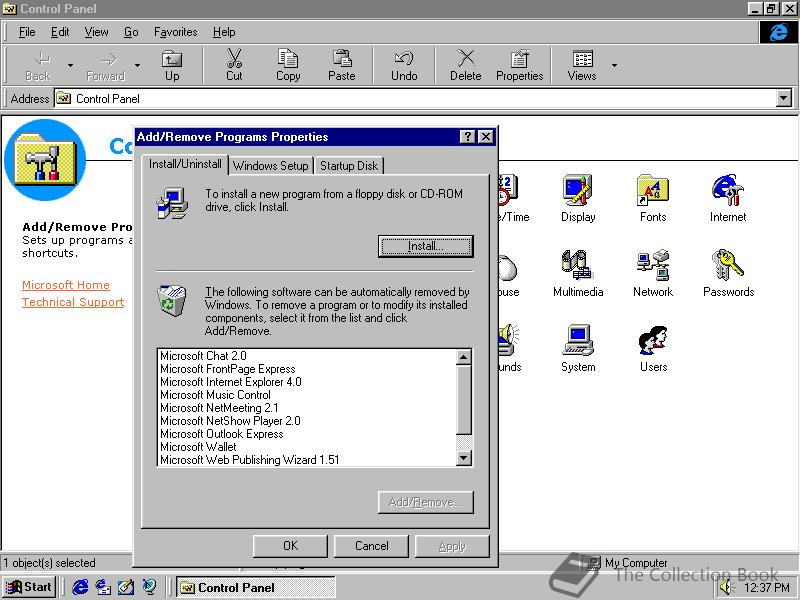Select Microsoft Internet Explorer 4.0 entry
This screenshot has height=600, width=800.
(307, 382)
